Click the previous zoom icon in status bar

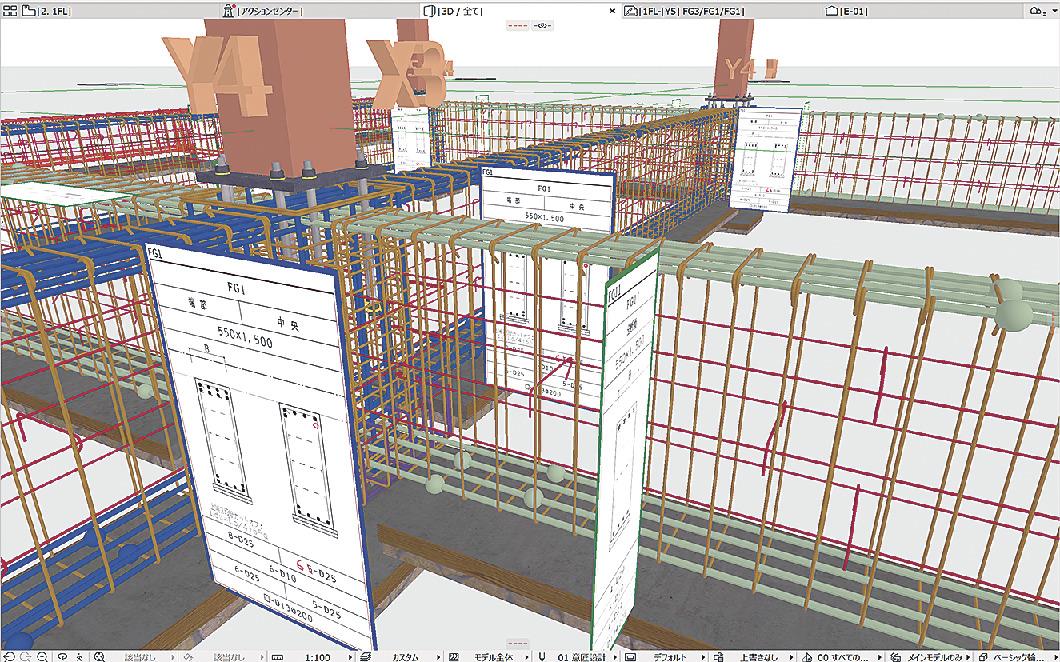[x=9, y=656]
